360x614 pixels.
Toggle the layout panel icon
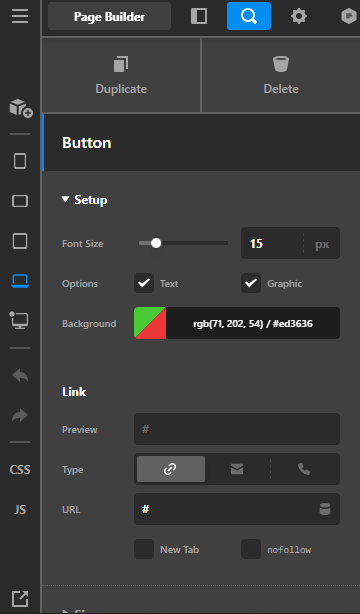(x=199, y=16)
